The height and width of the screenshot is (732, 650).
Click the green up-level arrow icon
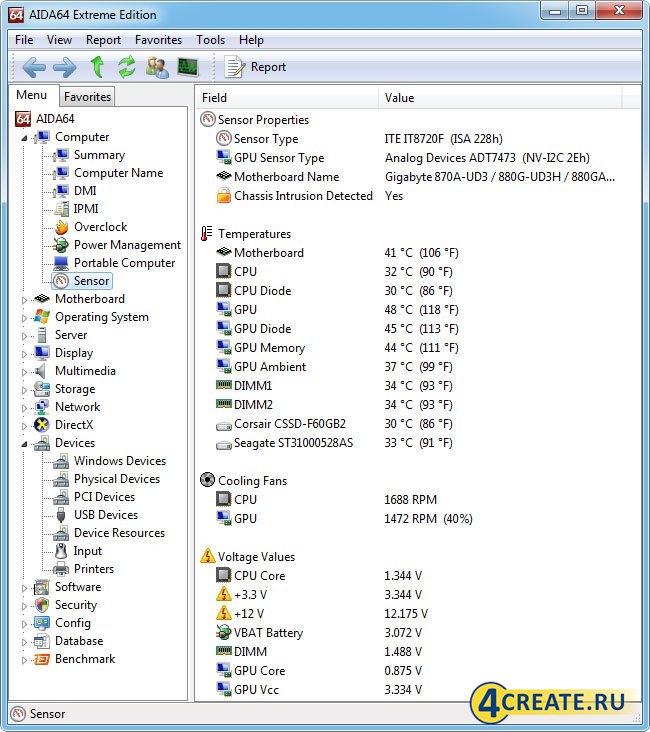pos(97,67)
